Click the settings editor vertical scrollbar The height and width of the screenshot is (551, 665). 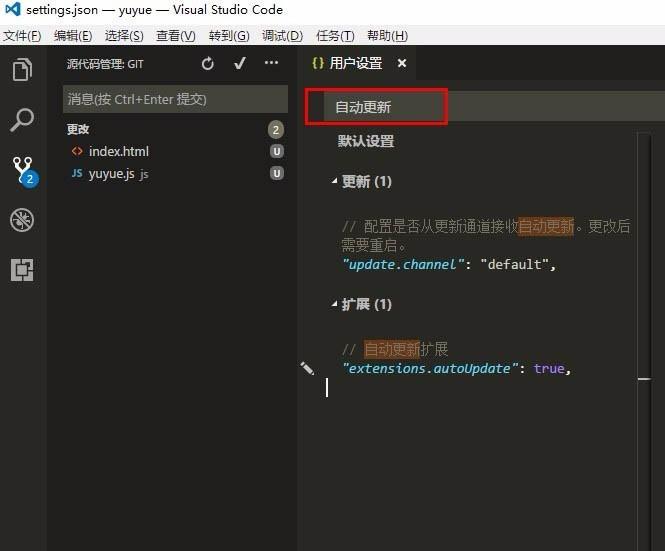644,339
